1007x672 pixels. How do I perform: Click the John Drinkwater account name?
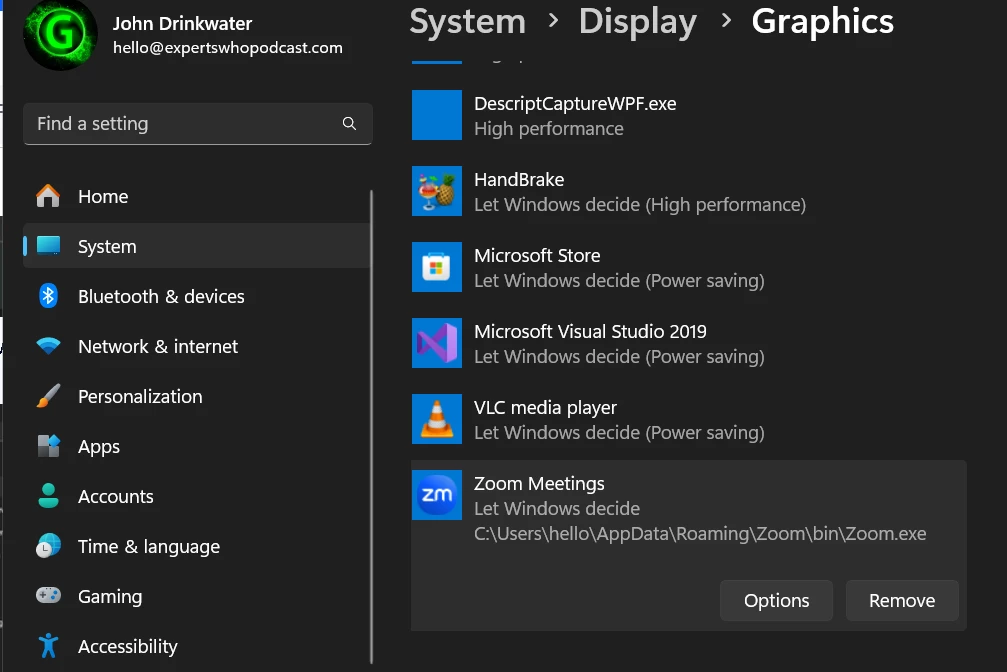182,24
